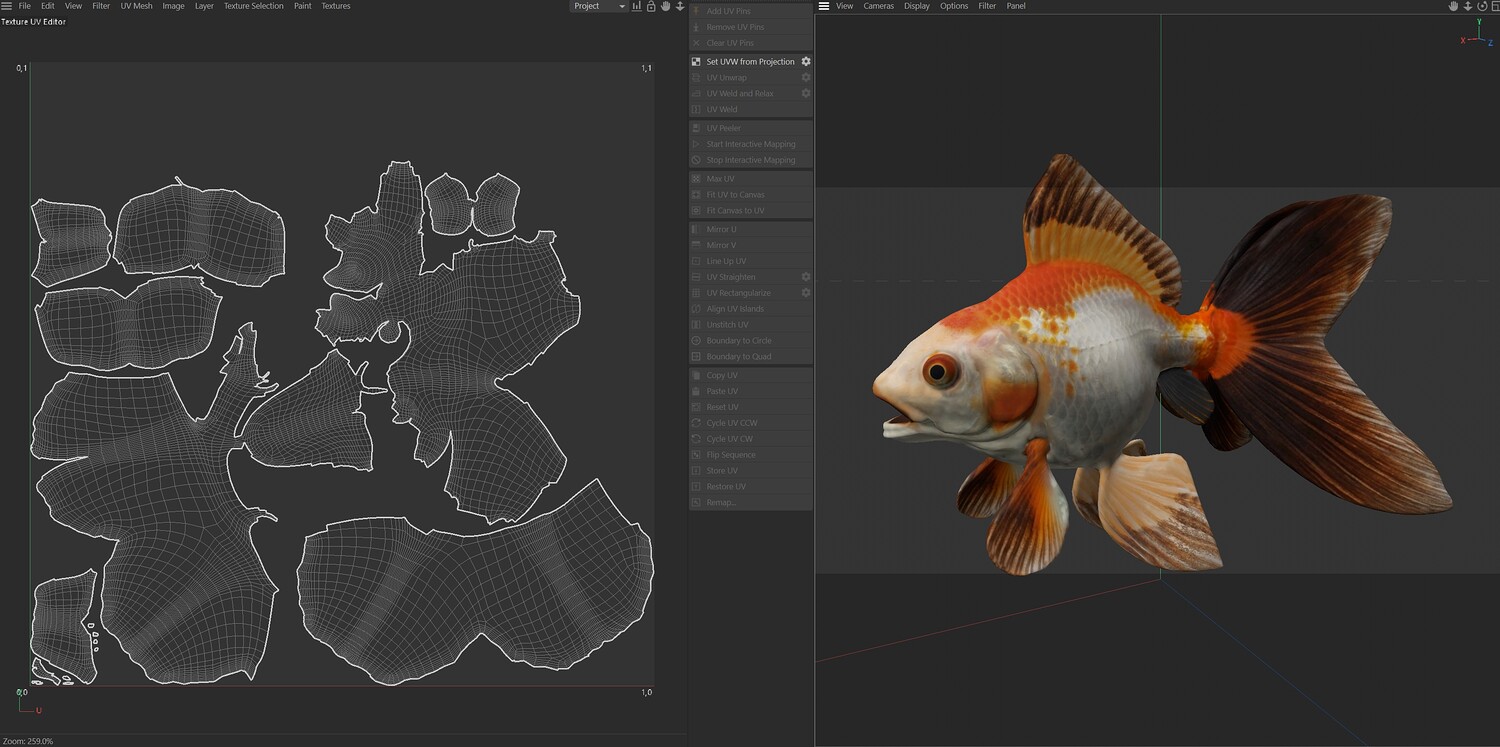Open the Options menu in 3D viewport
The width and height of the screenshot is (1500, 747).
point(954,6)
